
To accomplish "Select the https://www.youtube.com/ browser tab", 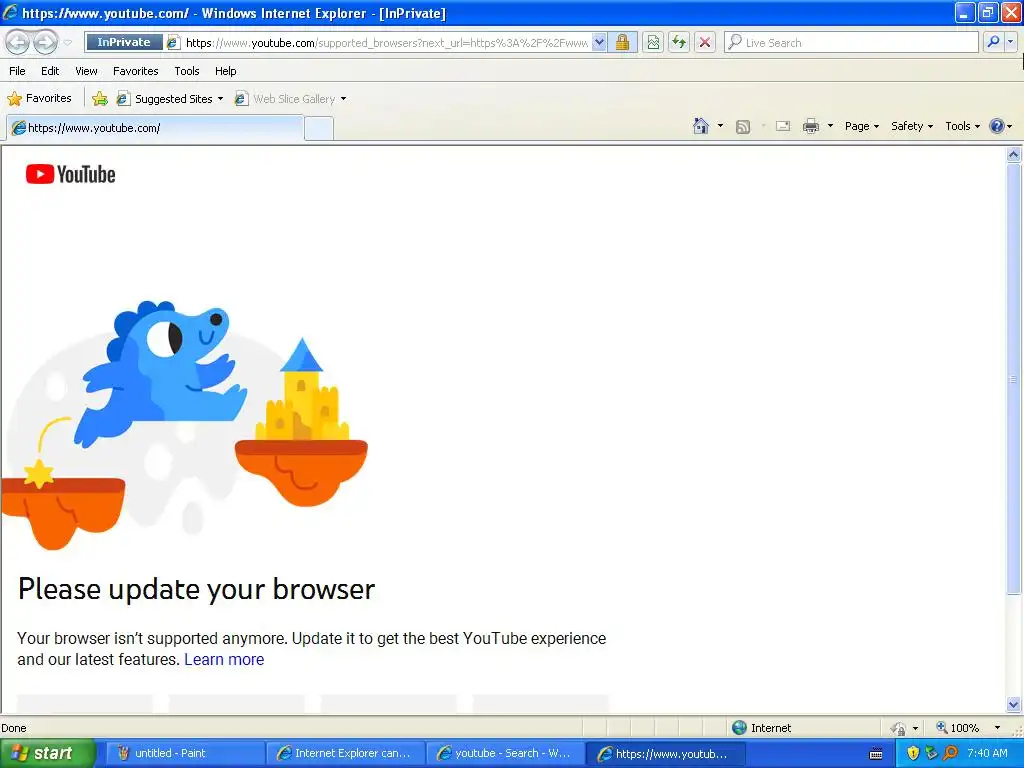I will coord(155,128).
